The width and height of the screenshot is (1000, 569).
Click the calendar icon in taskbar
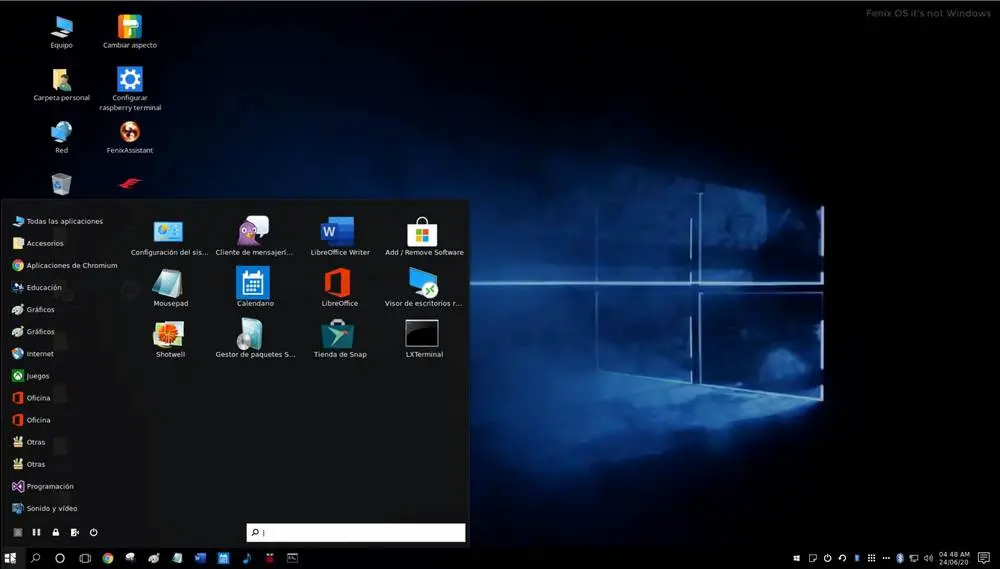(223, 558)
